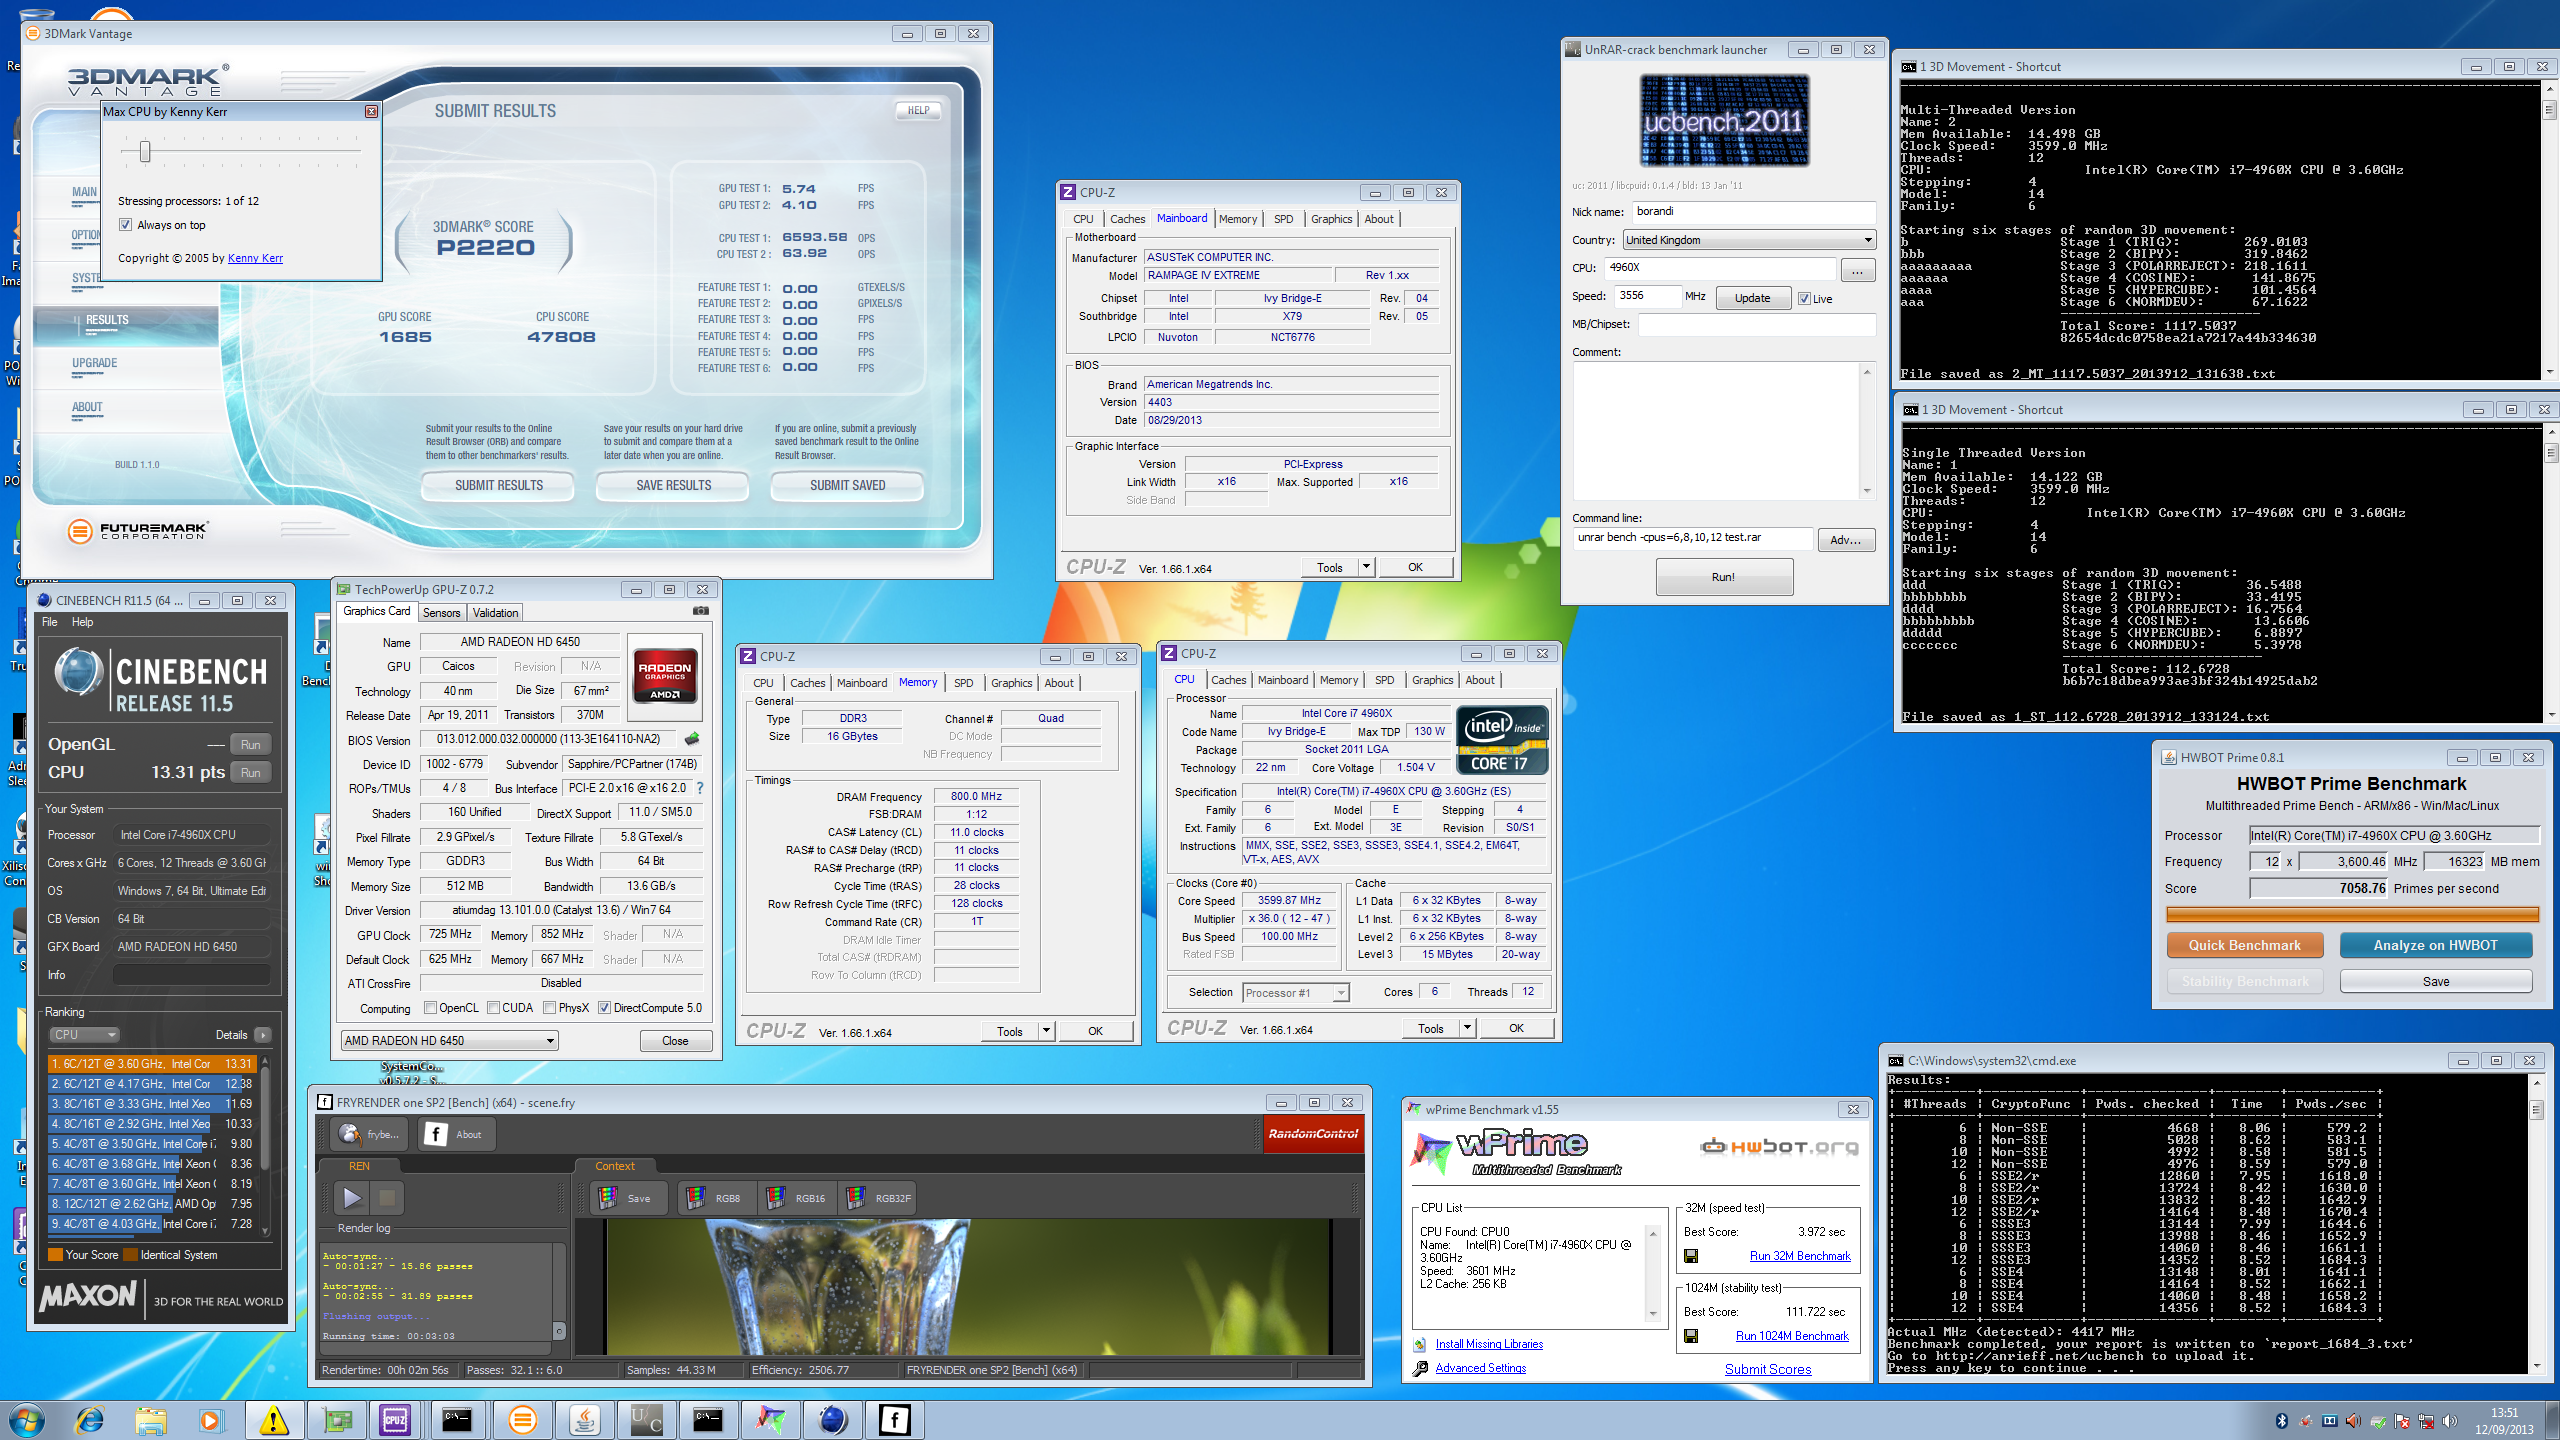This screenshot has height=1440, width=2560.
Task: Open the Validation tab in GPU-Z
Action: [495, 613]
